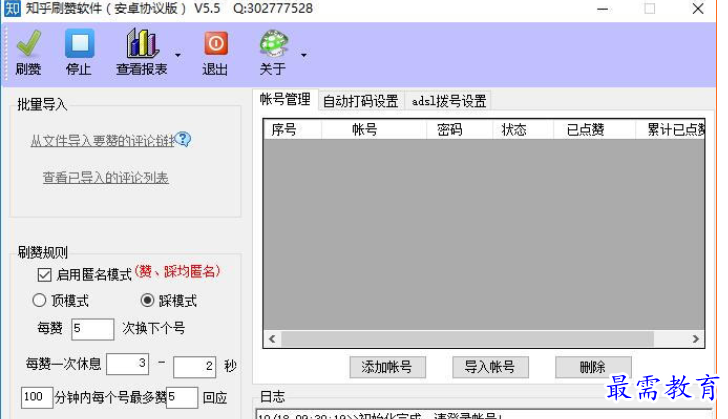Click the 刷赞 green checkmark icon

29,43
